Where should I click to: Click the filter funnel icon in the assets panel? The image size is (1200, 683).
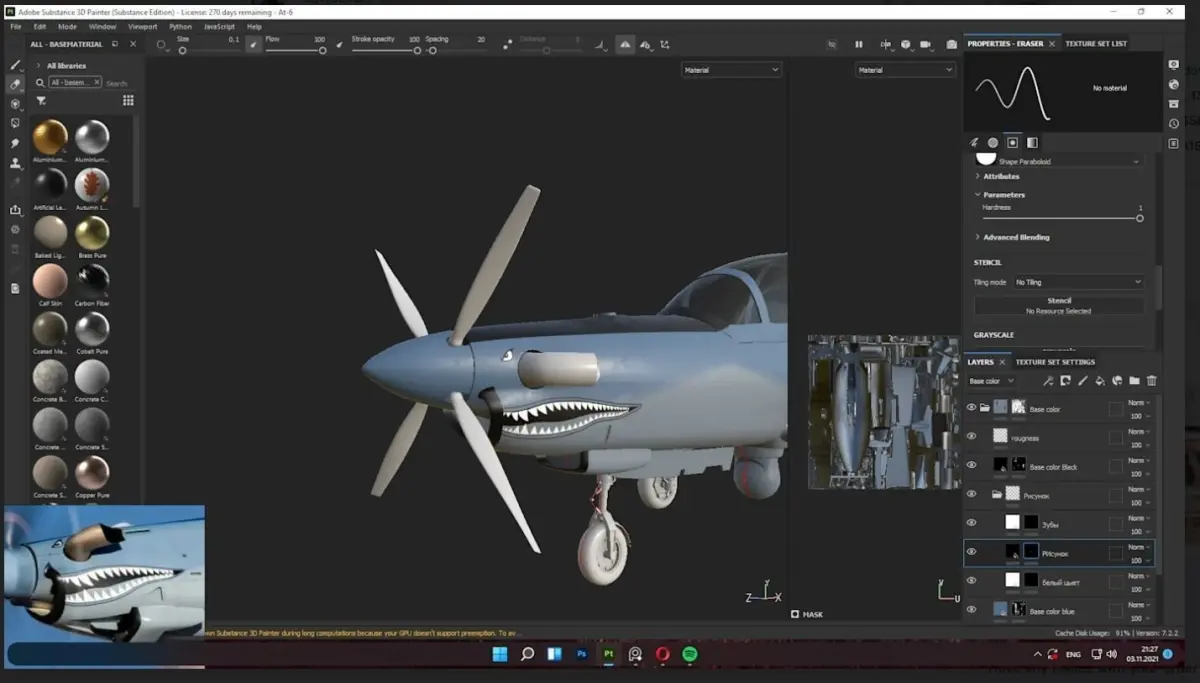[41, 101]
